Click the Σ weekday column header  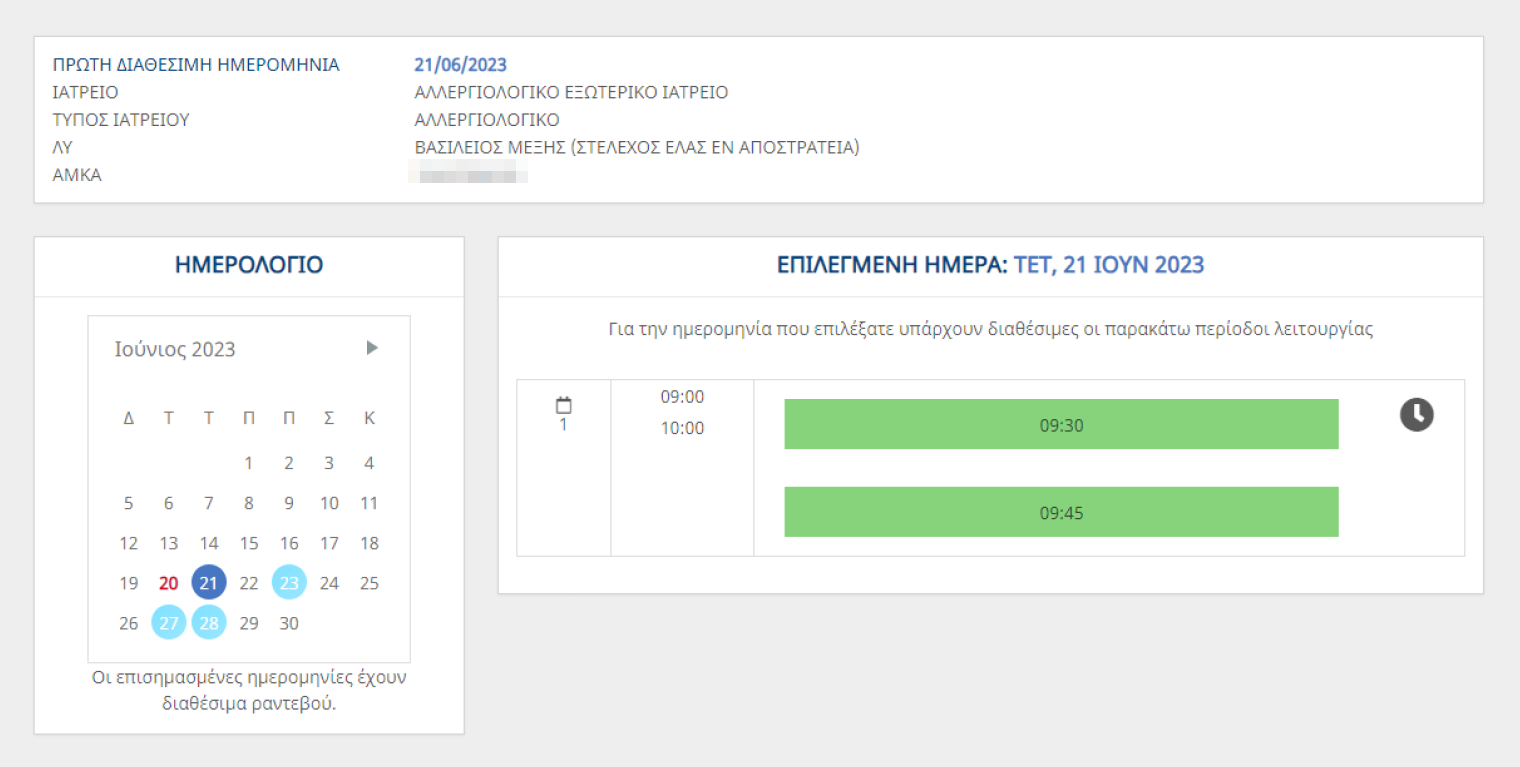[329, 418]
